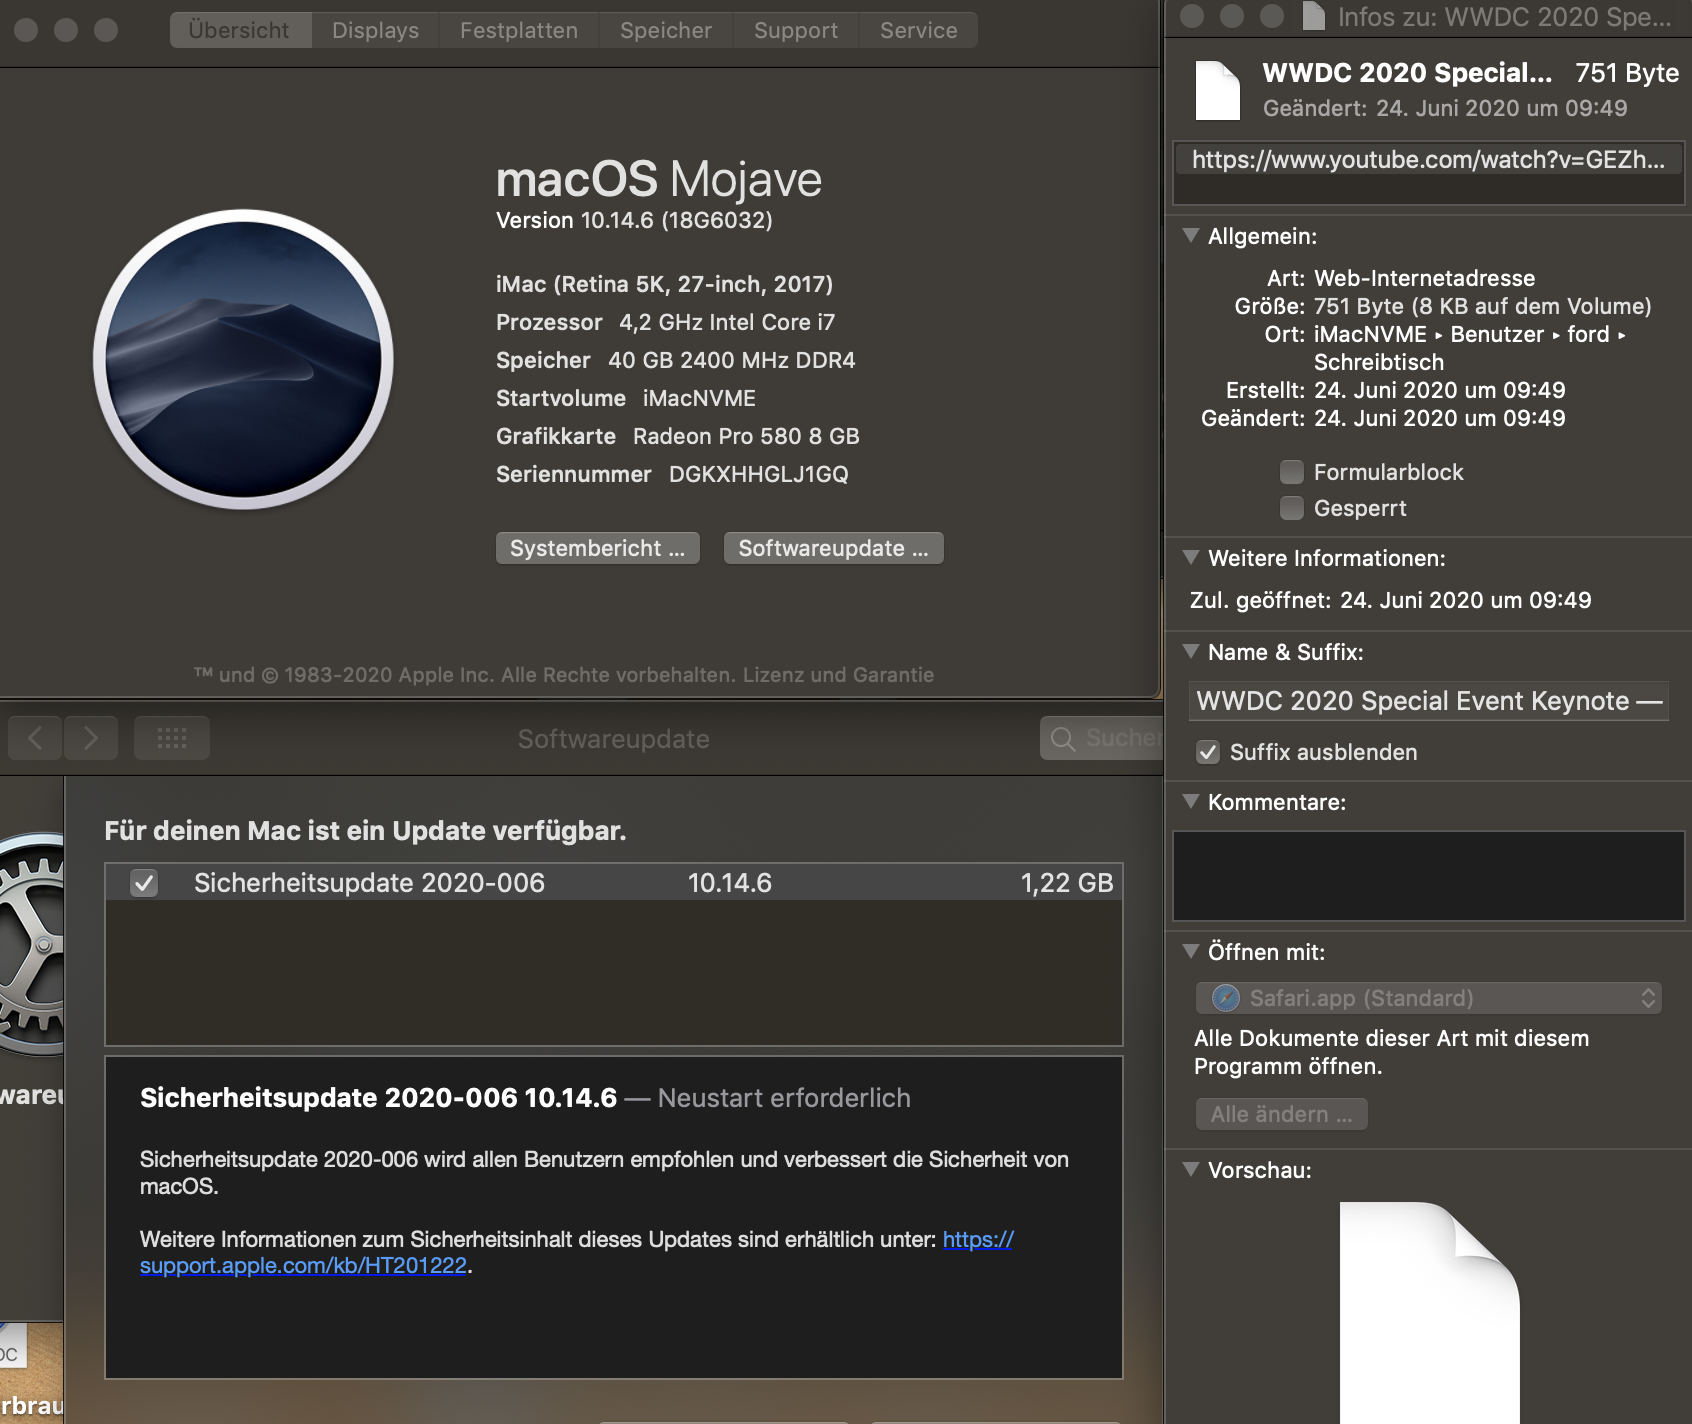Select the Support tab
1692x1424 pixels.
[x=796, y=30]
